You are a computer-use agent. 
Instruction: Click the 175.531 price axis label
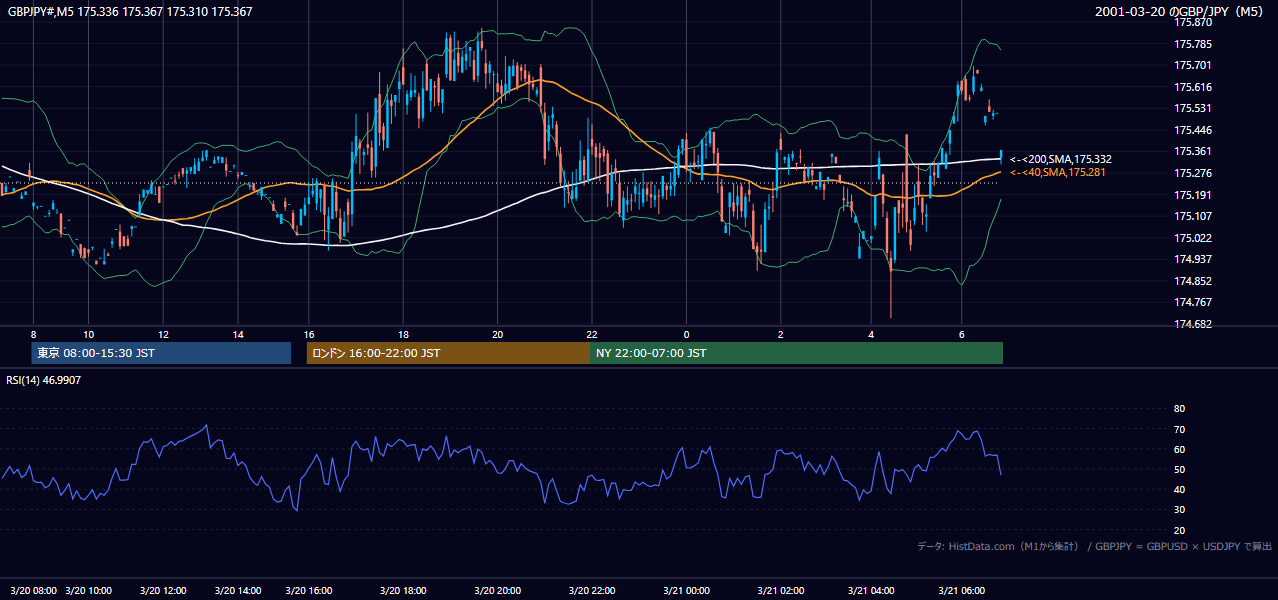1193,108
